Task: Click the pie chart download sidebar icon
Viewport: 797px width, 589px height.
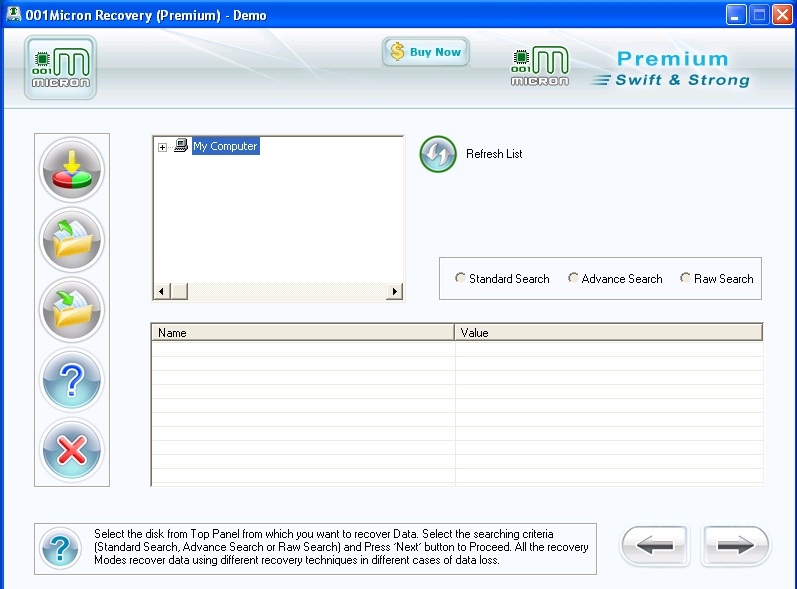Action: coord(72,170)
